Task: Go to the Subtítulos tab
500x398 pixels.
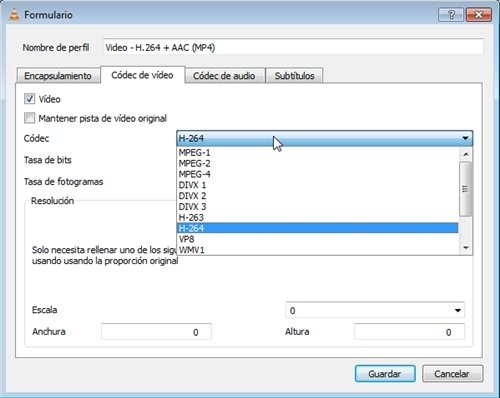Action: pos(294,76)
